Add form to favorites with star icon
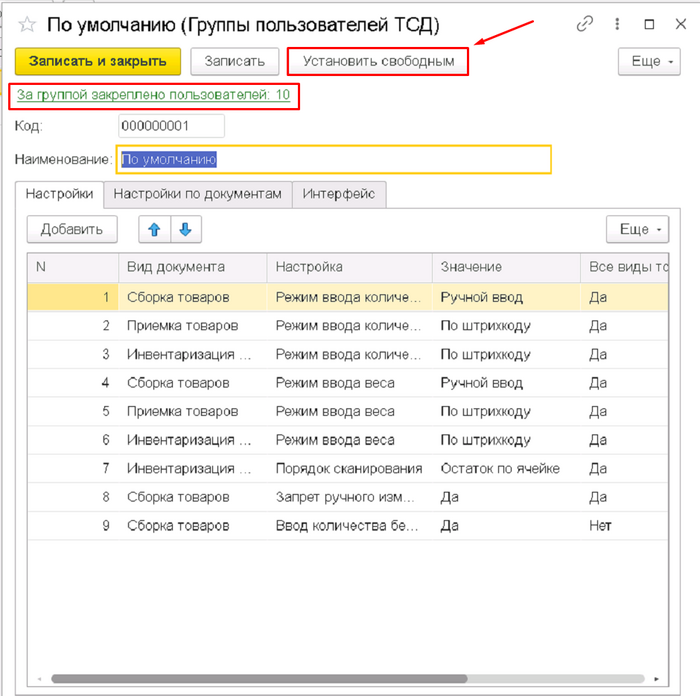 tap(27, 24)
